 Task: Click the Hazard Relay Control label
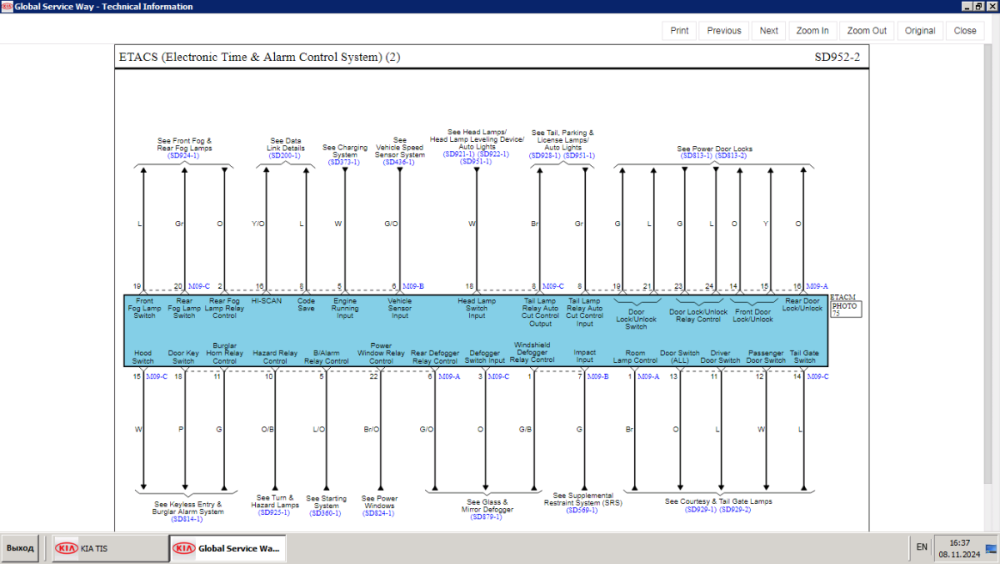click(x=275, y=357)
